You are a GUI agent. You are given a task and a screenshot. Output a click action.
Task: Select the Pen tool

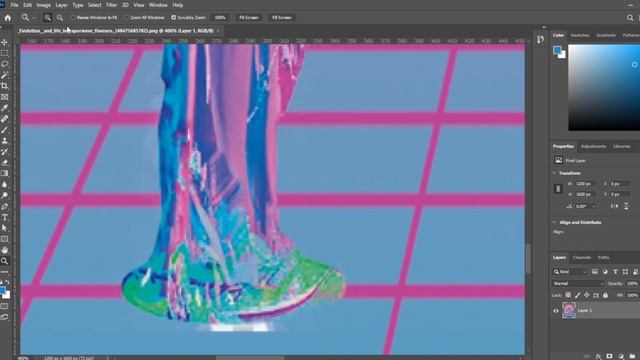click(4, 207)
